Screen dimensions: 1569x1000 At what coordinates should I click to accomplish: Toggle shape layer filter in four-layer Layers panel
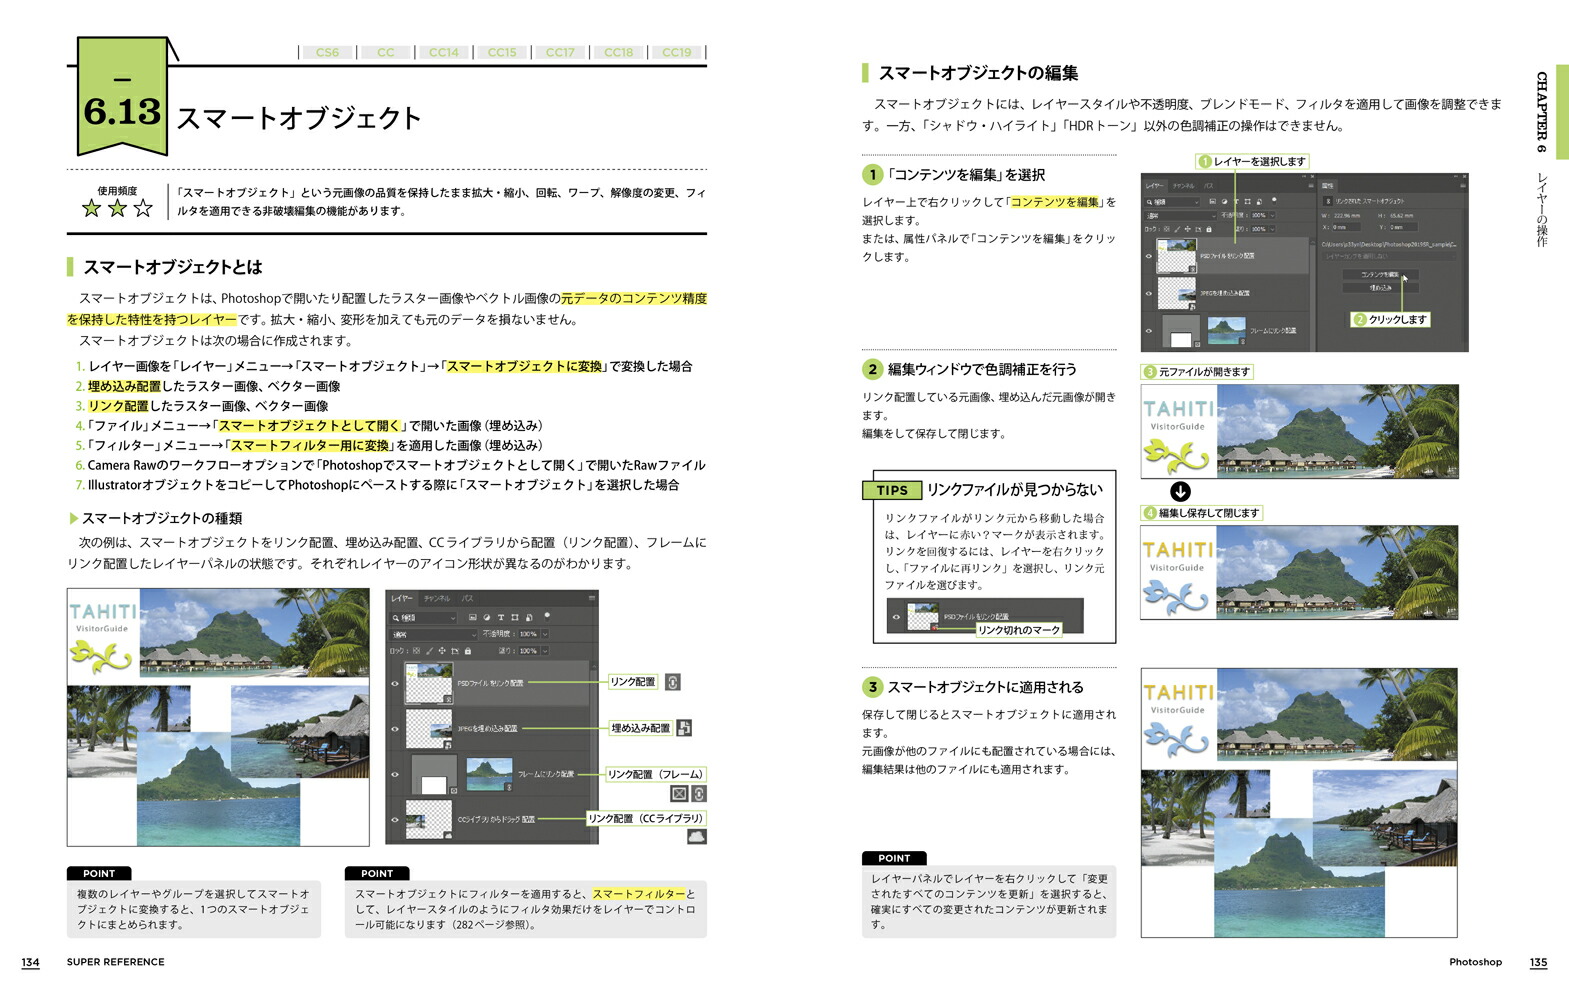pos(515,617)
